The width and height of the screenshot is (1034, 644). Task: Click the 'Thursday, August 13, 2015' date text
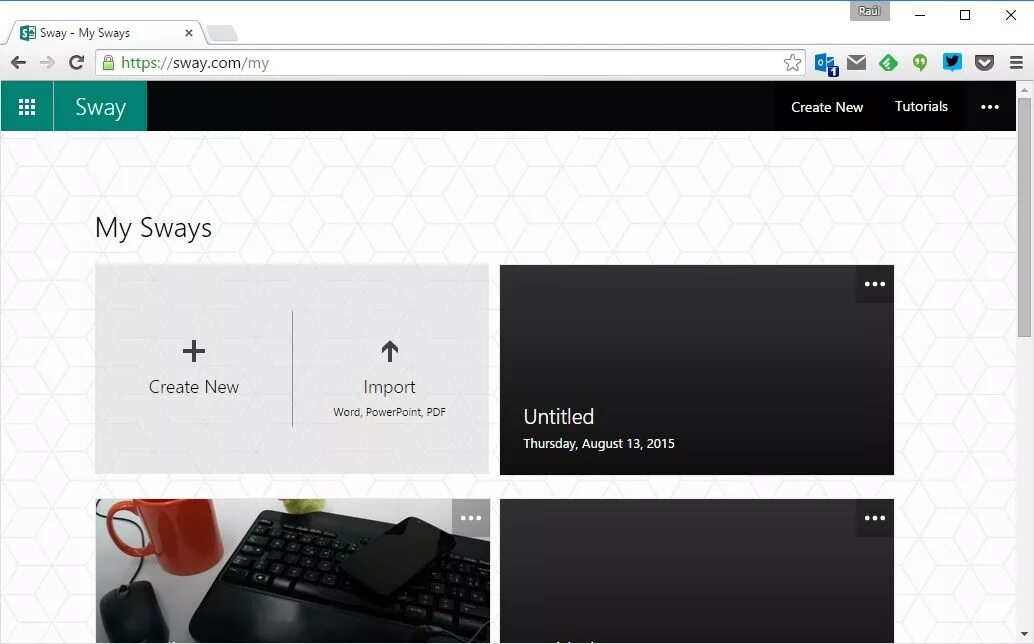[599, 444]
